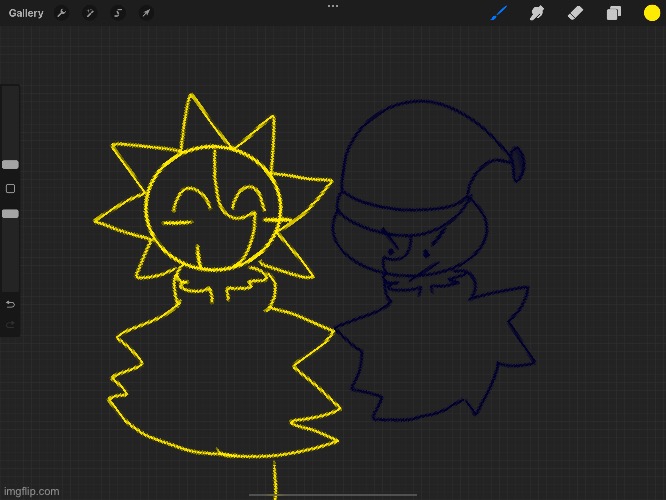Undo the last stroke

click(x=10, y=304)
